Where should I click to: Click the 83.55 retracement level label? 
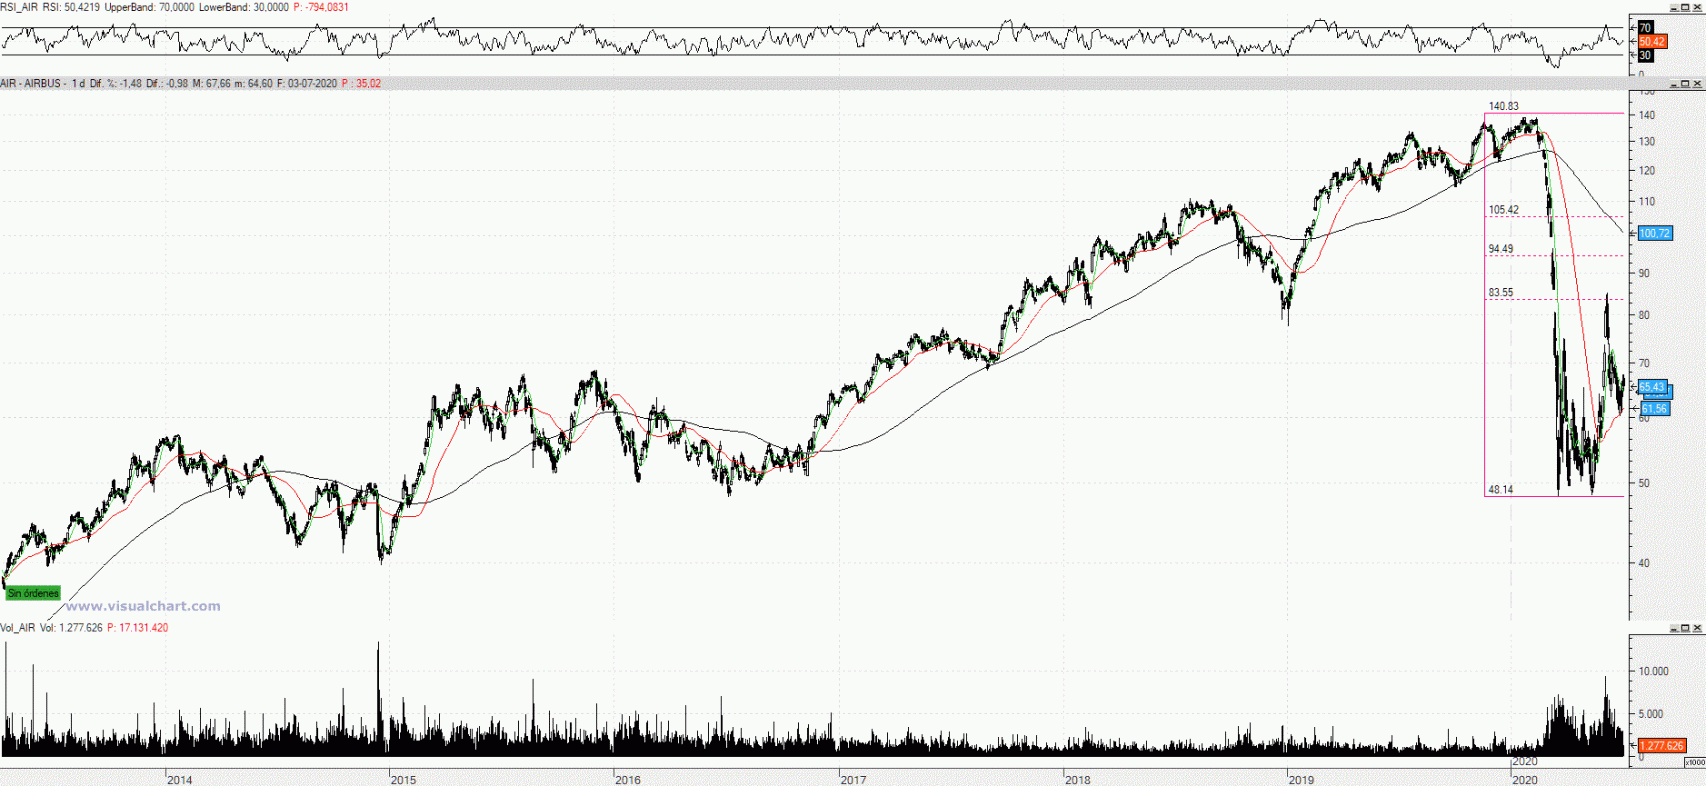1501,293
